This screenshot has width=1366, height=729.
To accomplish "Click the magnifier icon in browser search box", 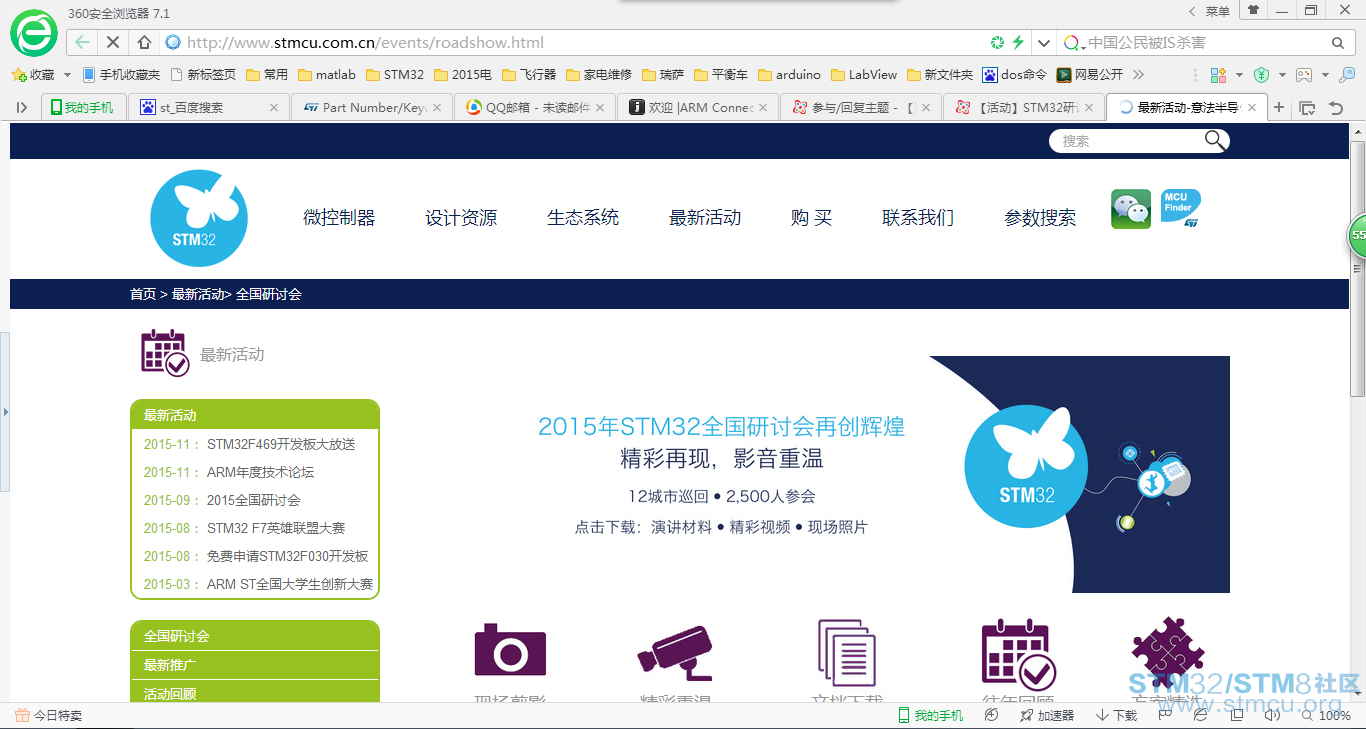I will [x=1337, y=43].
